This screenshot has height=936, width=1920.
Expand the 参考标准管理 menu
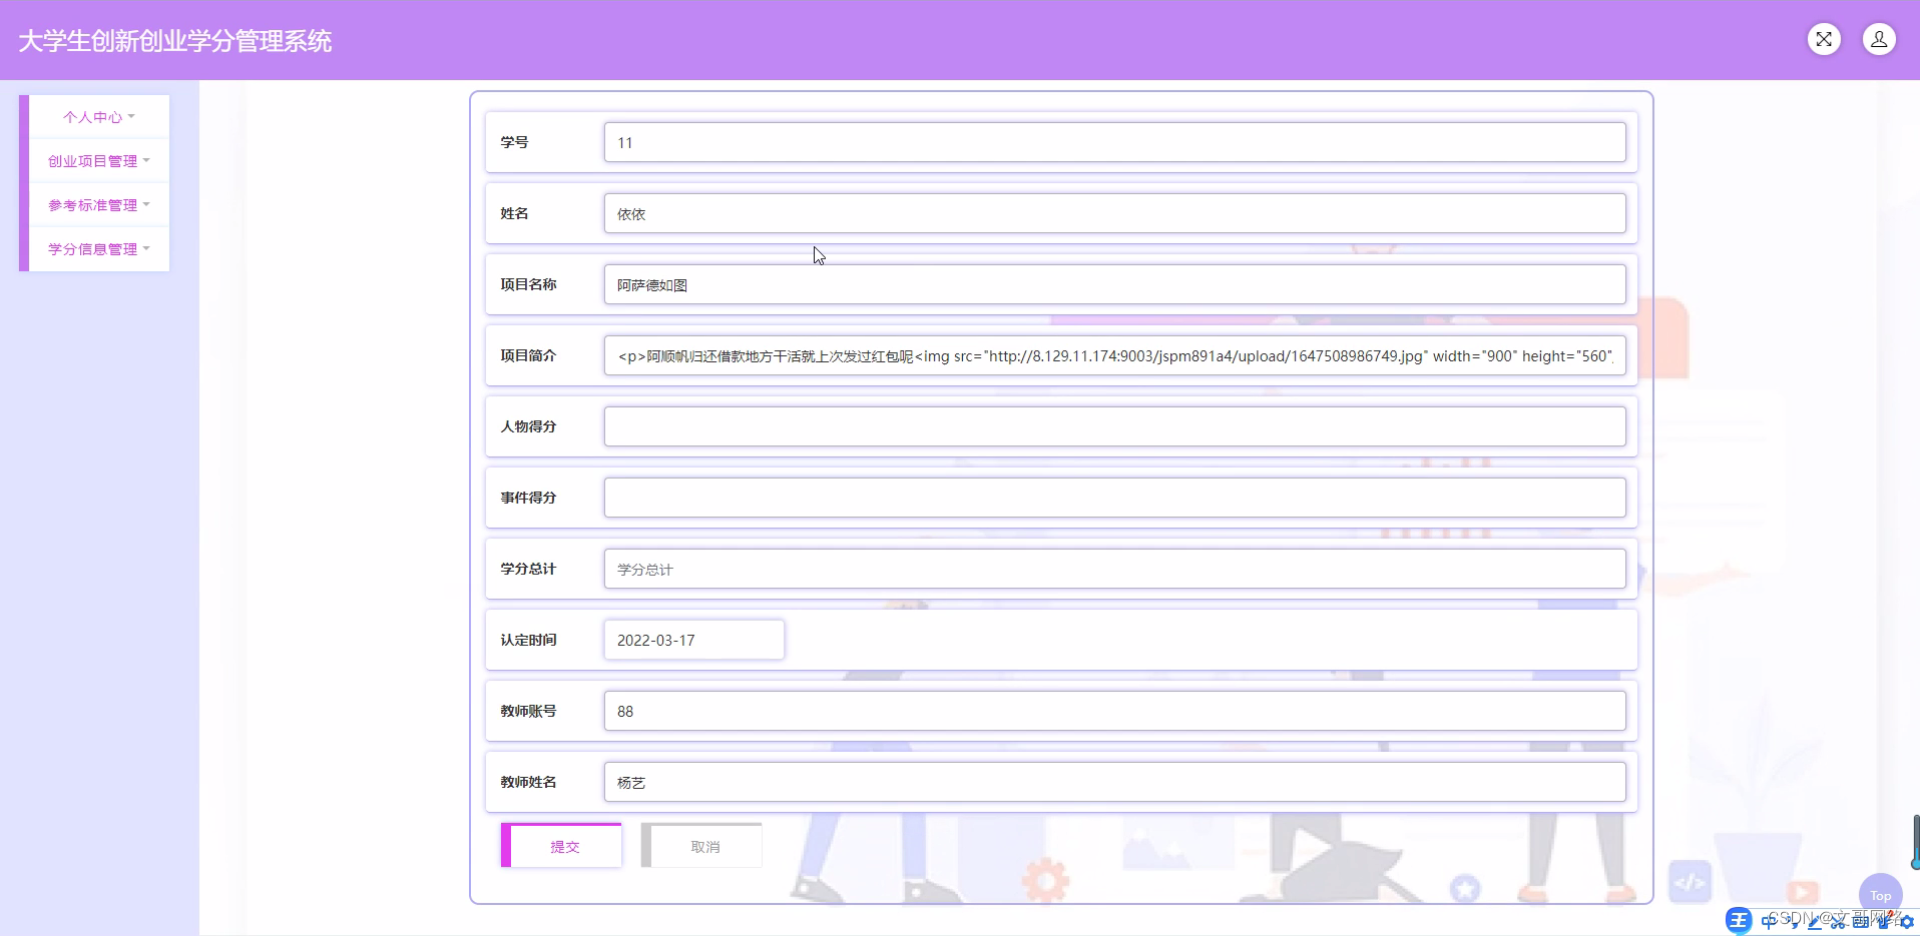[x=99, y=205]
